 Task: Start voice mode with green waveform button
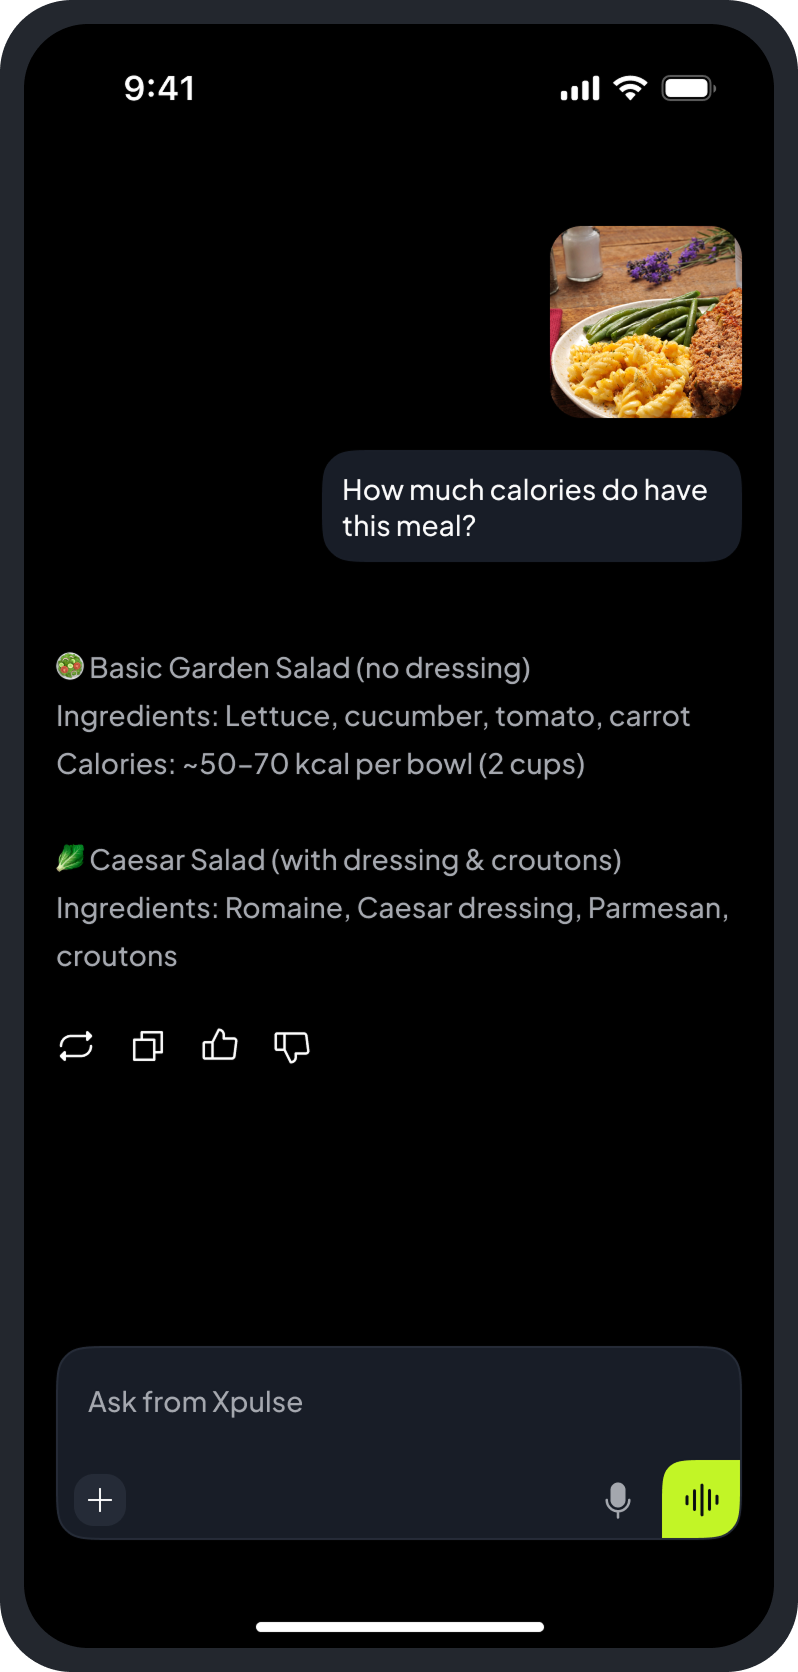click(x=701, y=1499)
